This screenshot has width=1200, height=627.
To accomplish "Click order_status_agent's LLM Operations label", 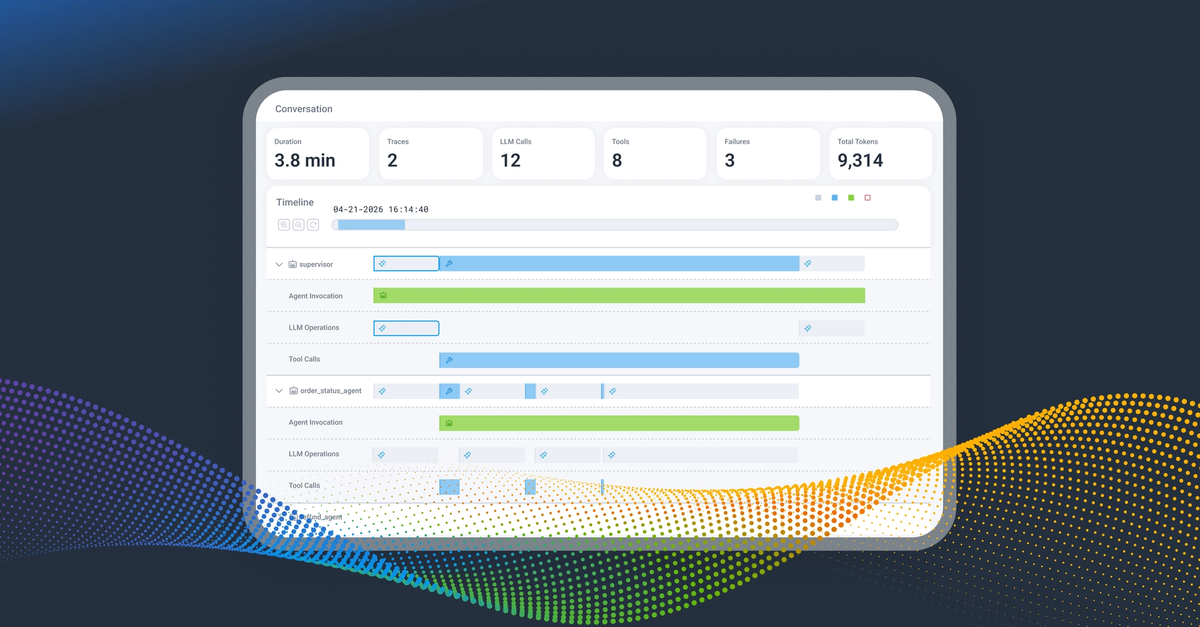I will 314,454.
